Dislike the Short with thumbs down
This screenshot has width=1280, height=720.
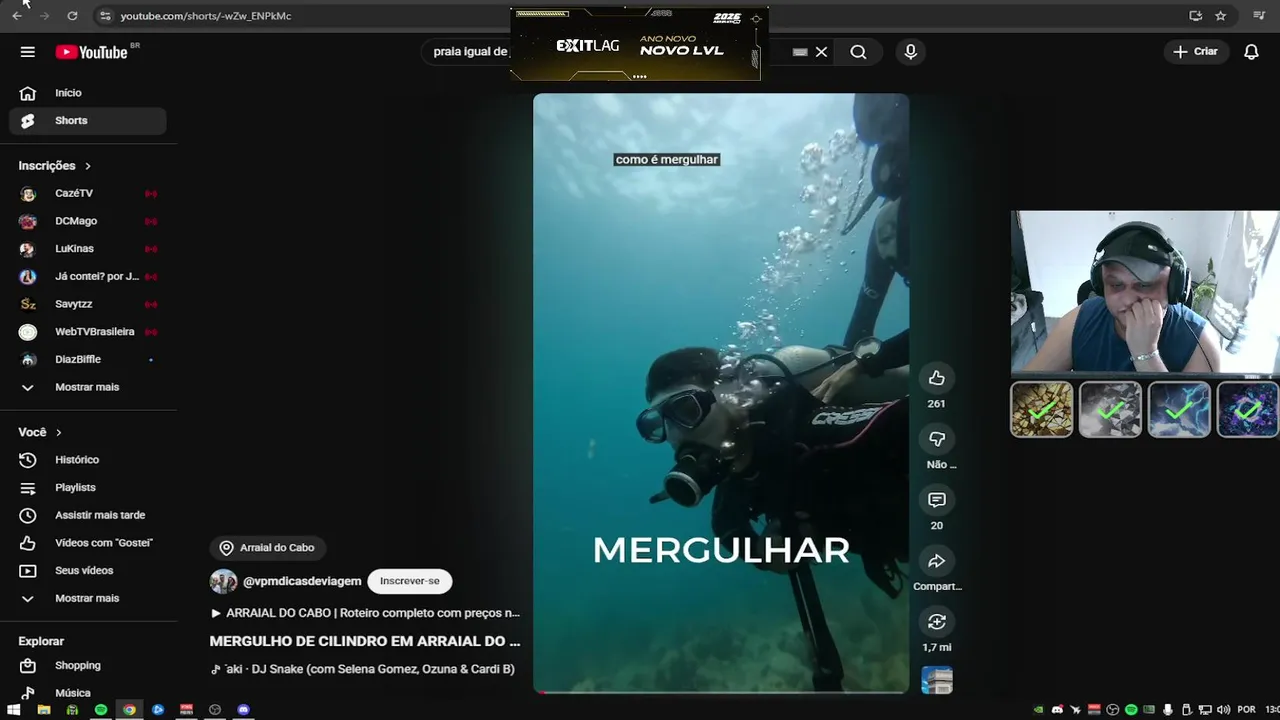click(936, 439)
